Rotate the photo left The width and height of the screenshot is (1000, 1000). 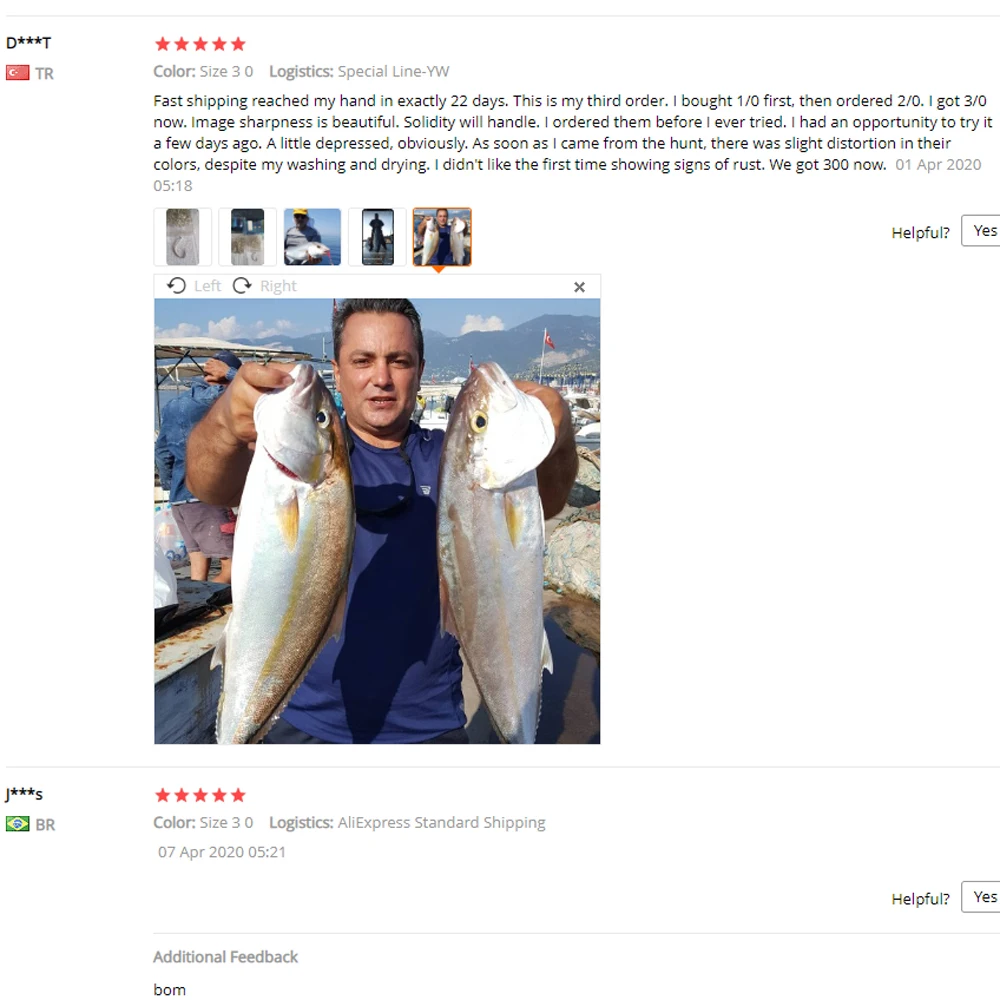[194, 286]
